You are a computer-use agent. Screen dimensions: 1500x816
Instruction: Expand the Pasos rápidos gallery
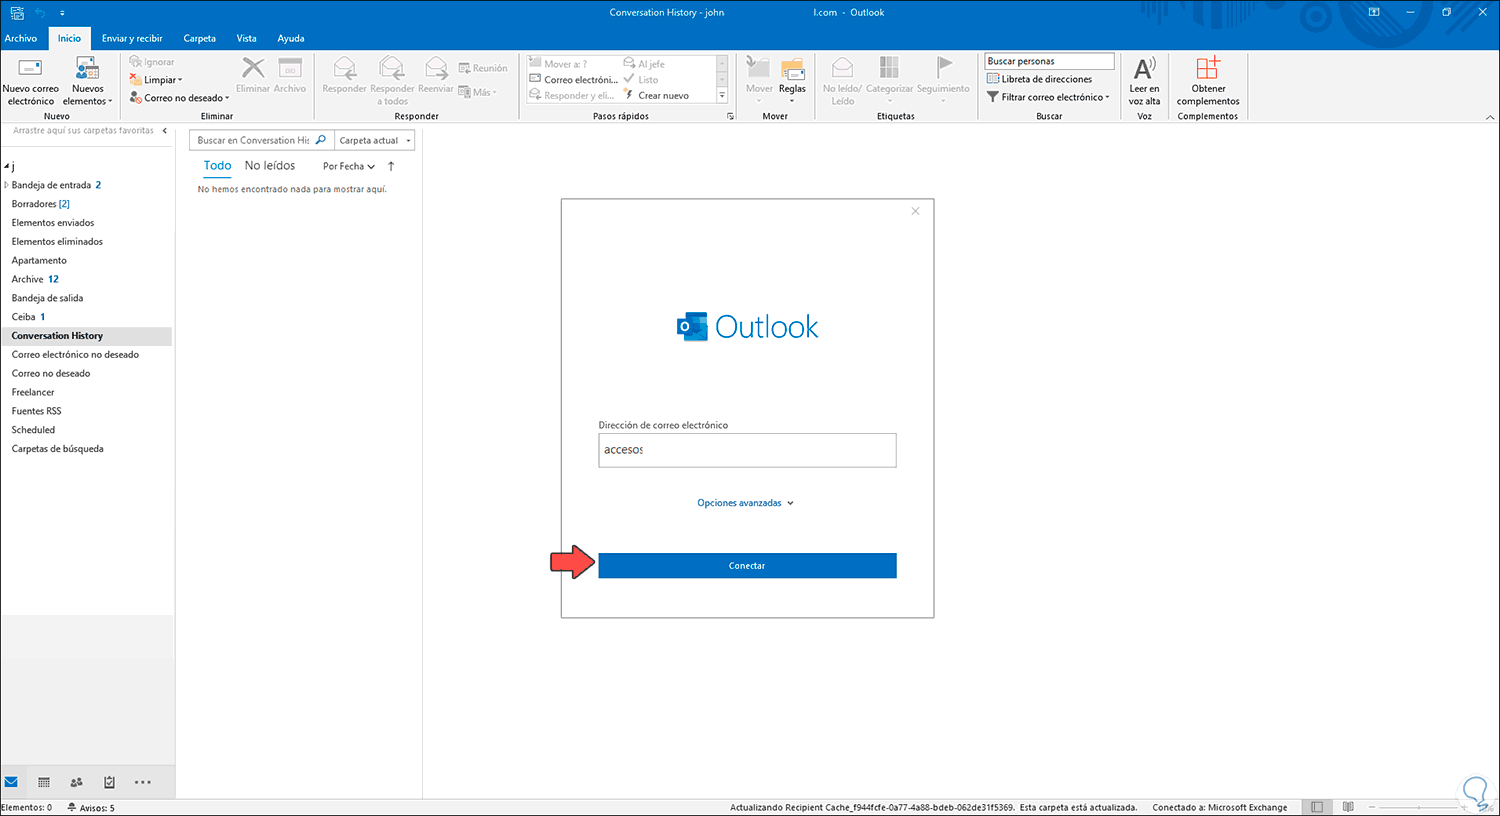pos(722,96)
